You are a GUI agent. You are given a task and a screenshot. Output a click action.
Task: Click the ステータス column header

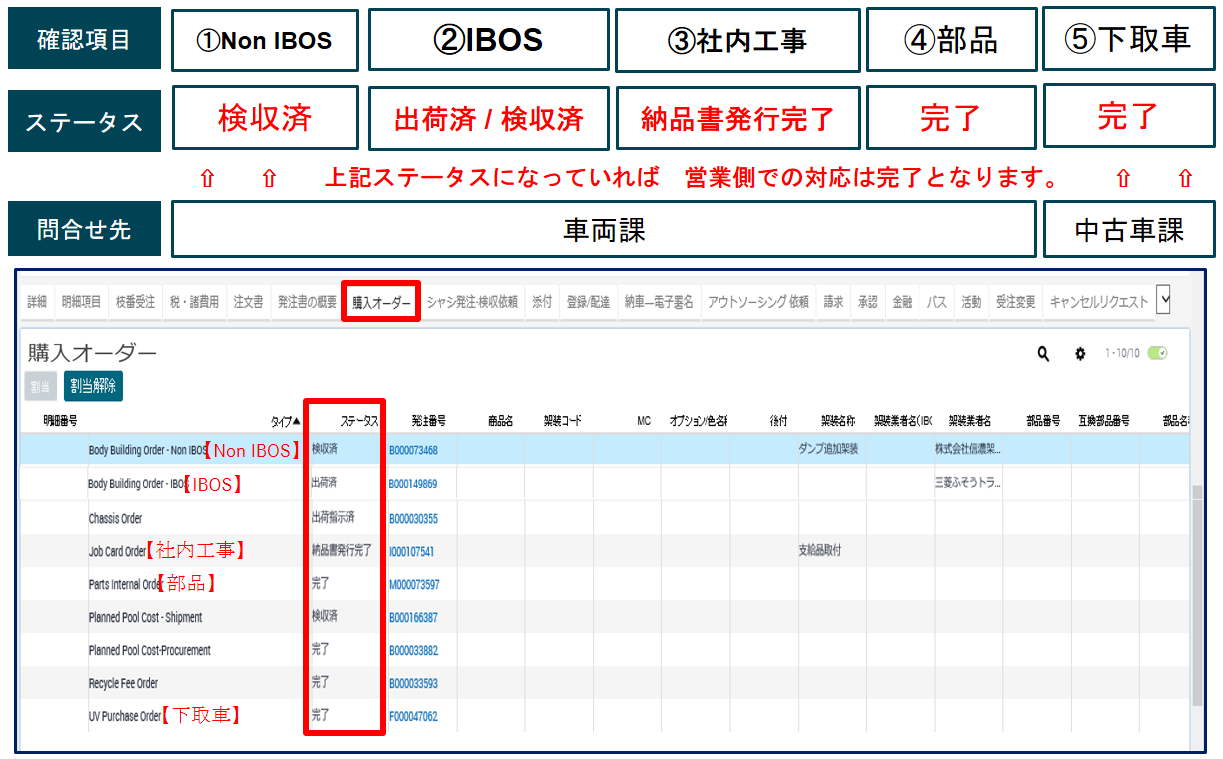359,422
